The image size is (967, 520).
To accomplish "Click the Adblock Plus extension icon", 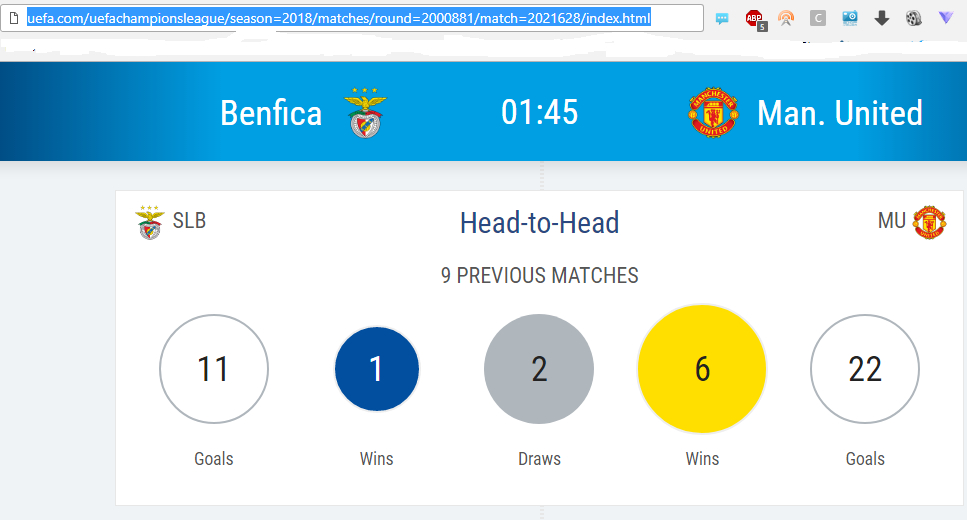I will pyautogui.click(x=755, y=18).
